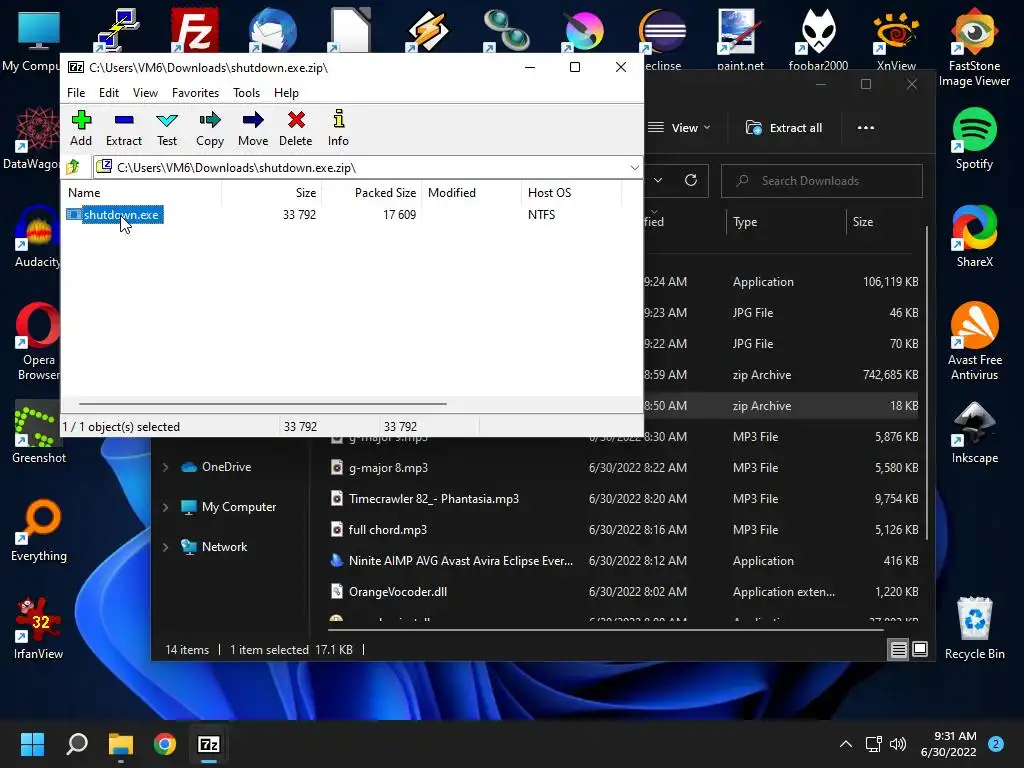Sort by Host OS column in 7-Zip
Screen dimensions: 1024x768
click(x=549, y=193)
